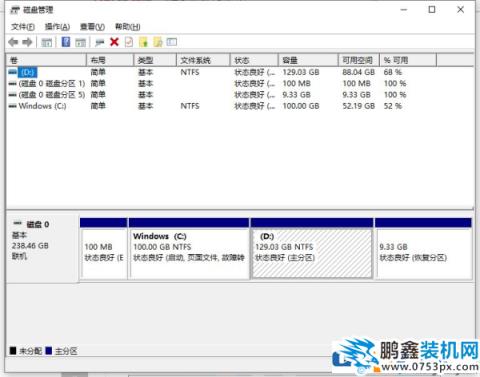Select the Windows (C:) volume row

[x=240, y=106]
